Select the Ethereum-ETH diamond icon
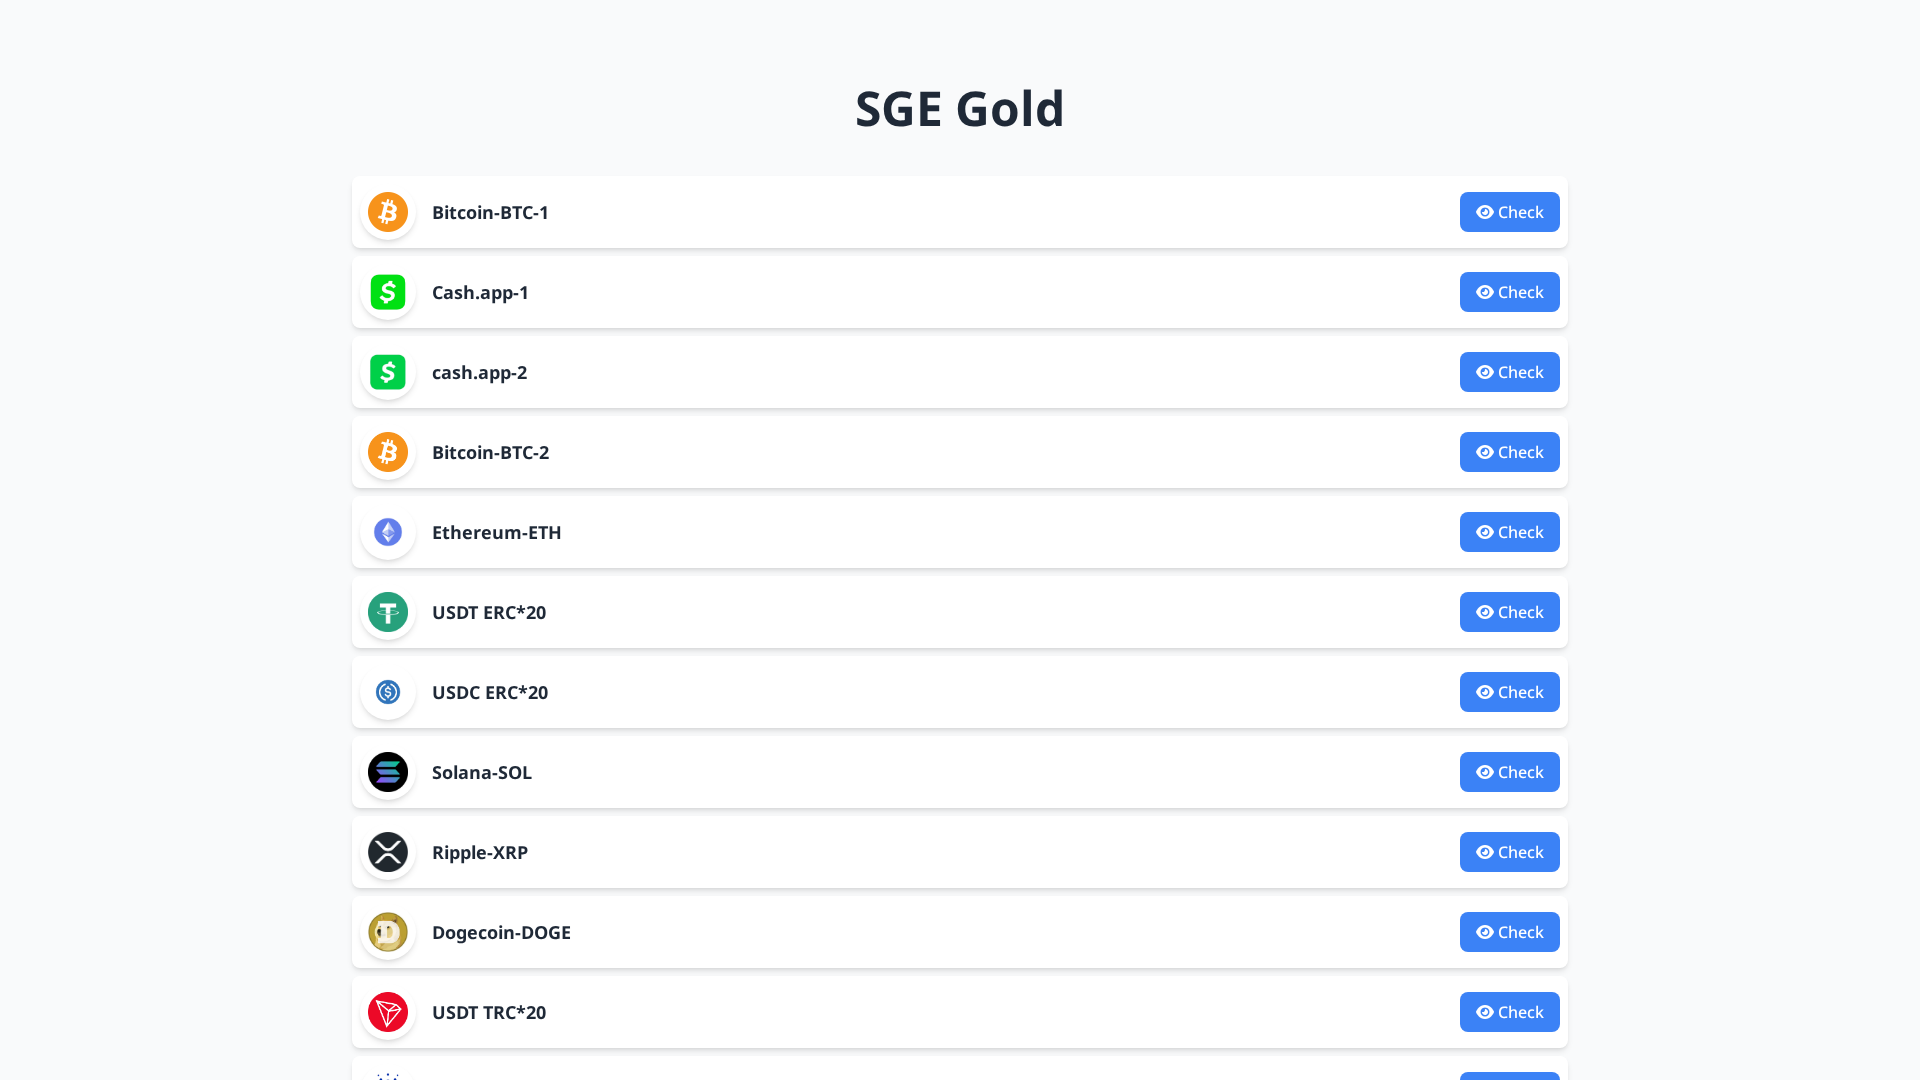This screenshot has width=1920, height=1080. pyautogui.click(x=387, y=532)
